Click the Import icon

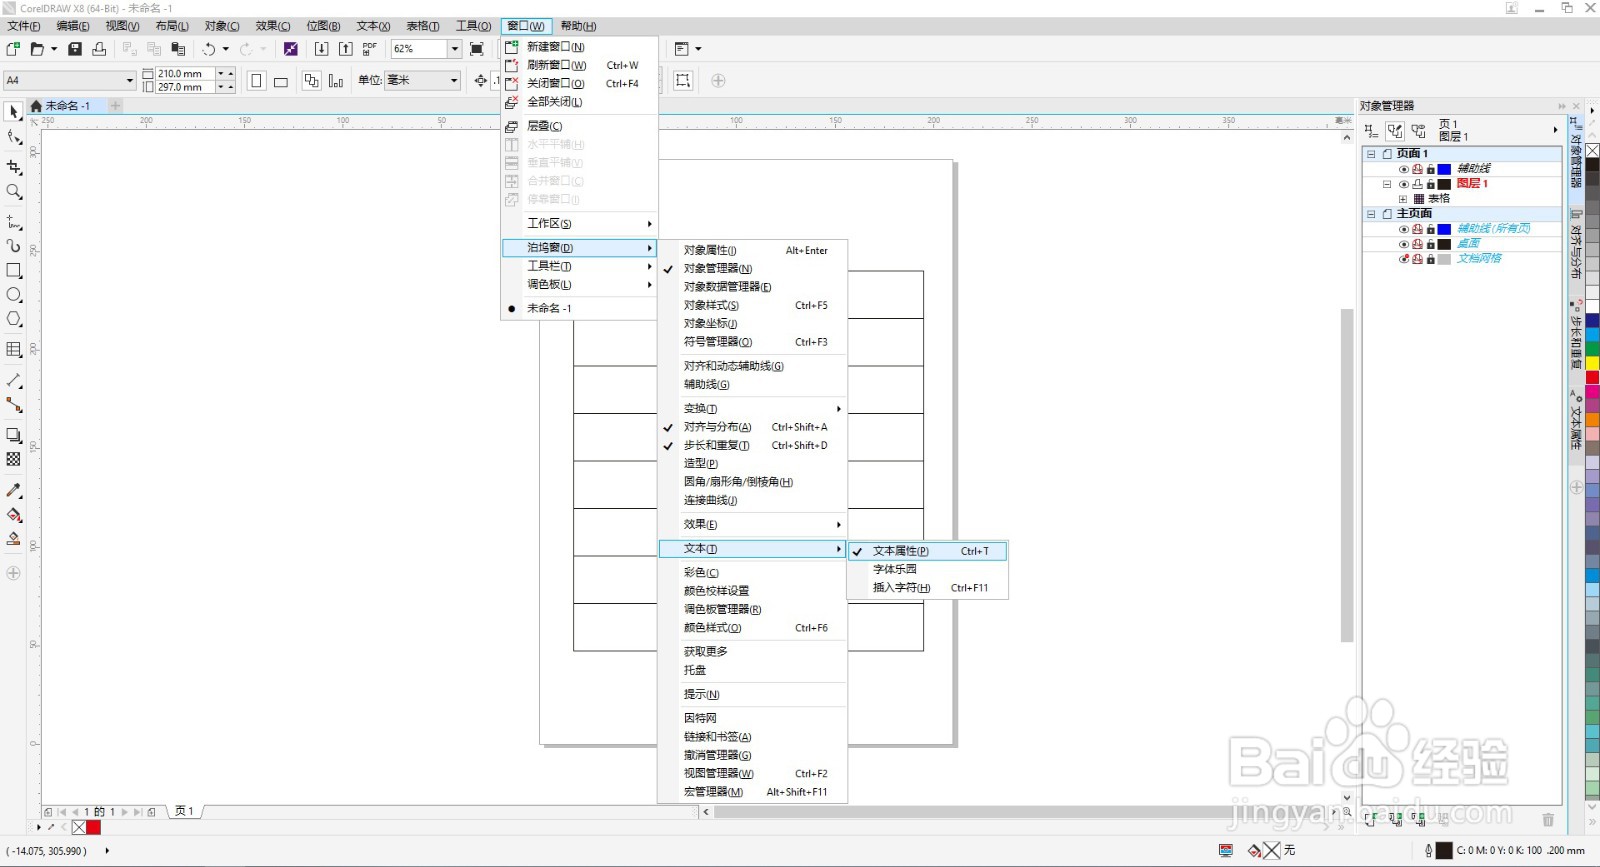pos(321,48)
